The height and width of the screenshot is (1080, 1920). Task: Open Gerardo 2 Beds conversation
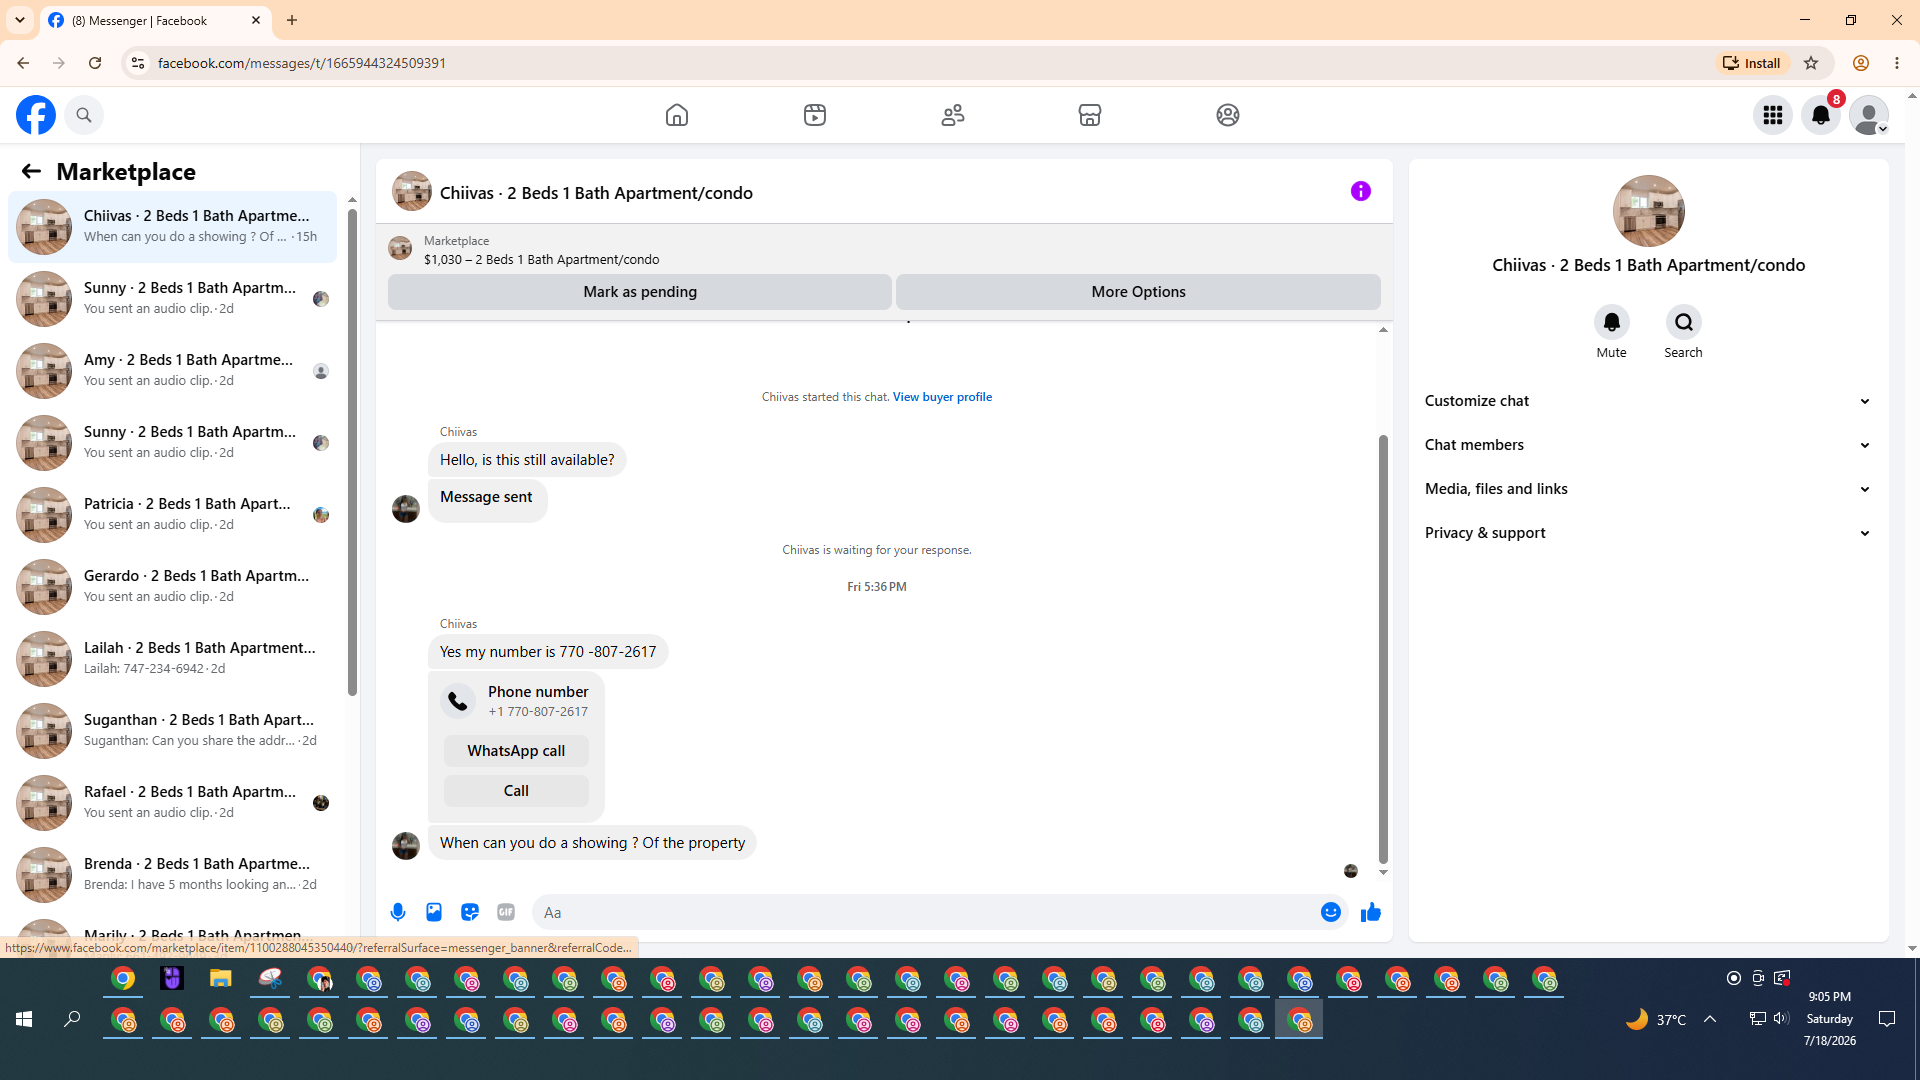[173, 587]
